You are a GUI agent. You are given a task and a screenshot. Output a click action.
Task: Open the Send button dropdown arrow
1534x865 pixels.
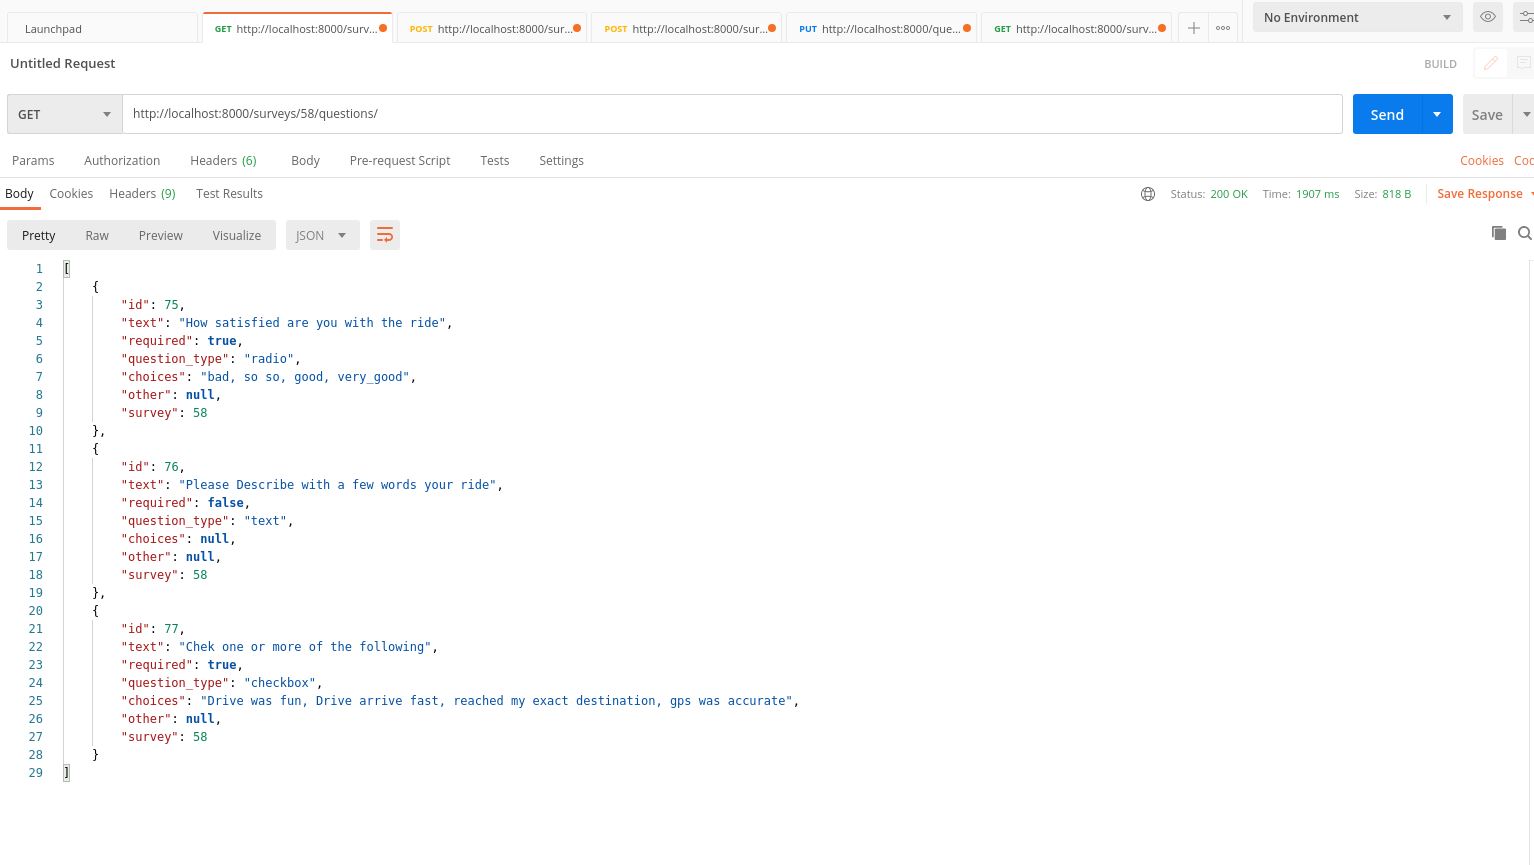click(x=1436, y=114)
